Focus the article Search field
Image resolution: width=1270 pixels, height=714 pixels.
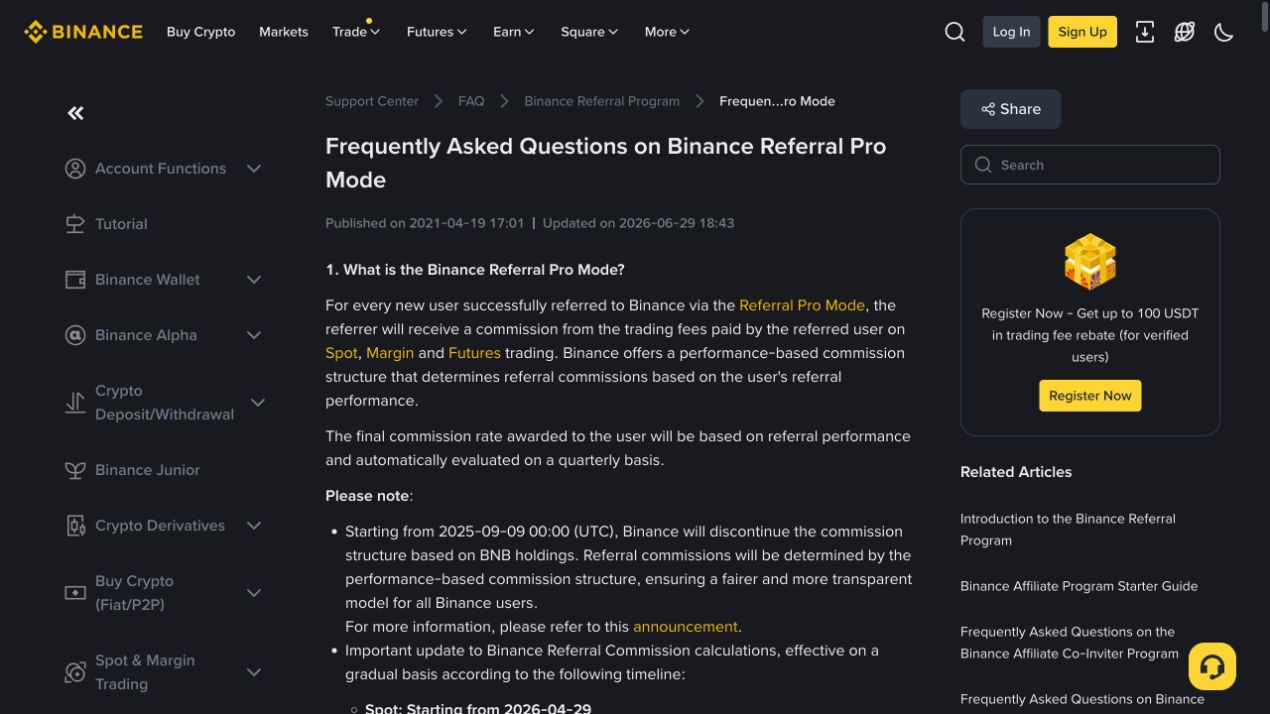pyautogui.click(x=1090, y=165)
